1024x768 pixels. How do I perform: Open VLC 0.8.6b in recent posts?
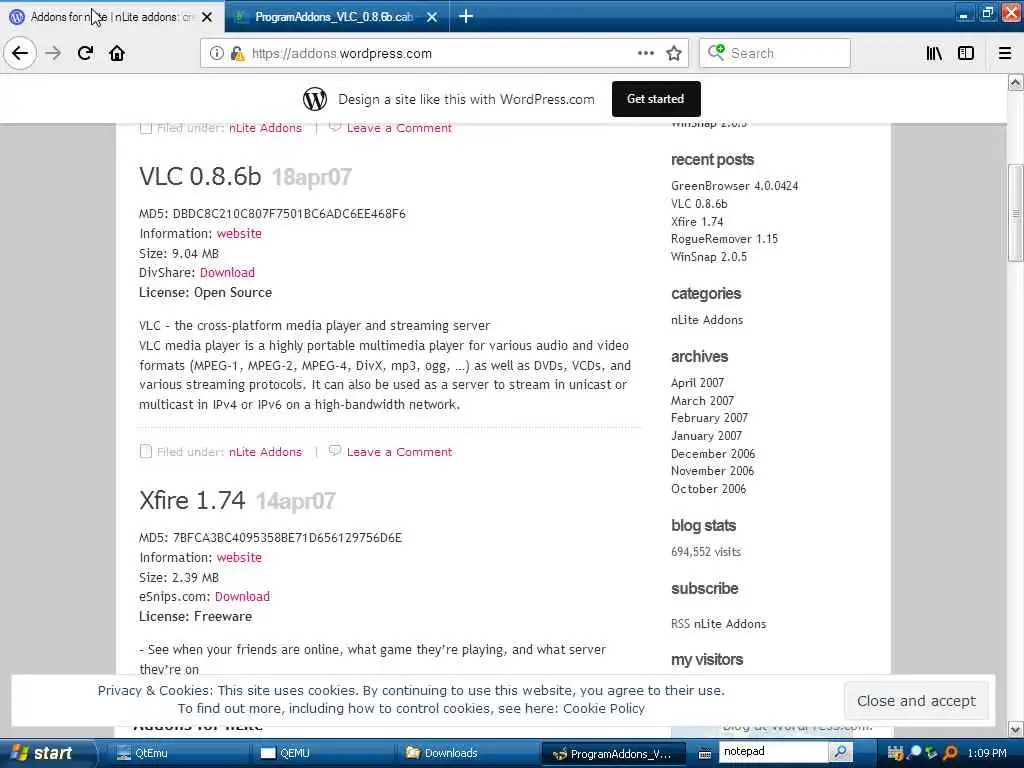pos(699,204)
